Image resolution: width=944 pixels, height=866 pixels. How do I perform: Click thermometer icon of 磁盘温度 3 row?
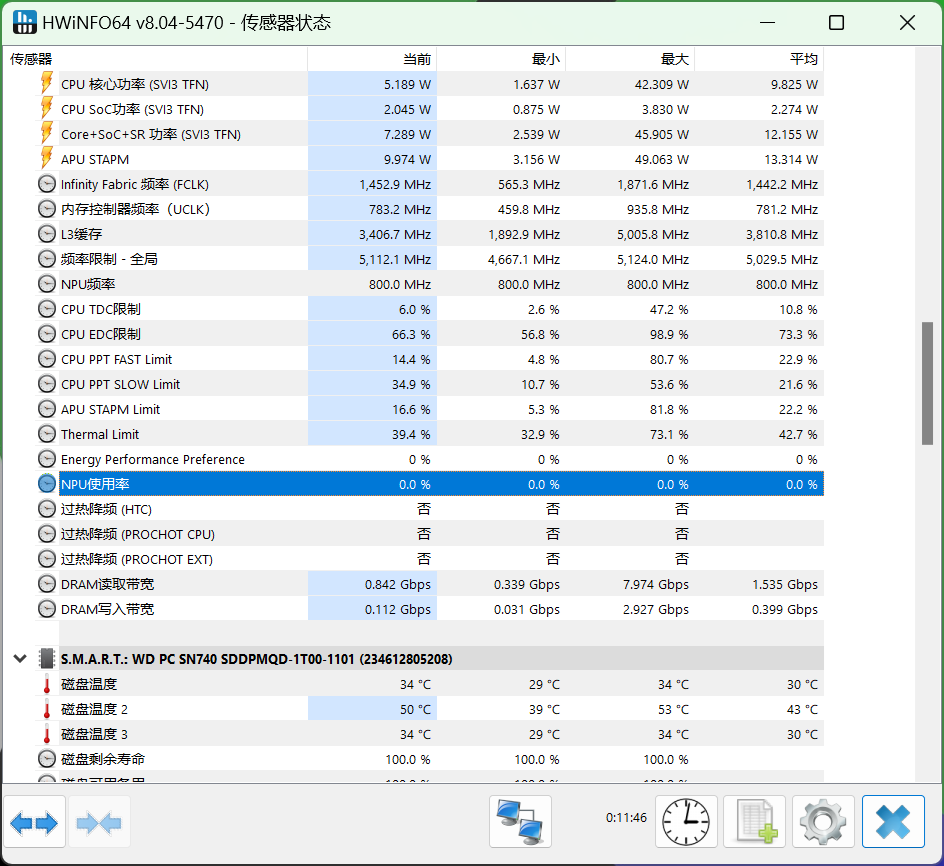click(x=46, y=734)
